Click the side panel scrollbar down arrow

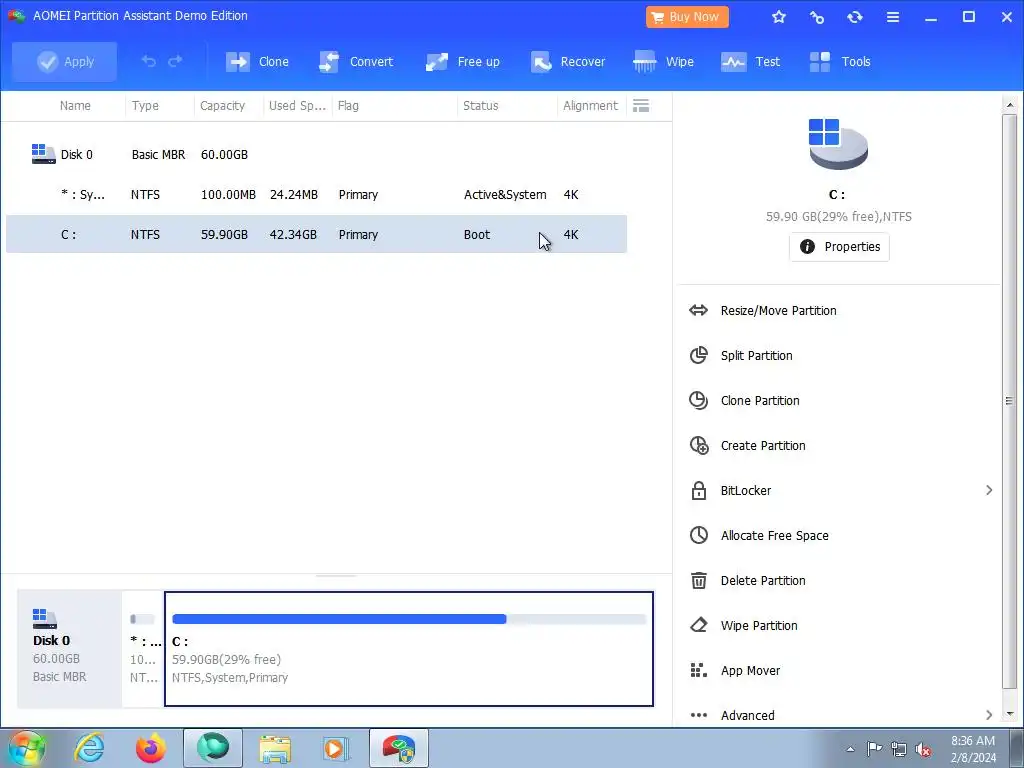click(1010, 714)
